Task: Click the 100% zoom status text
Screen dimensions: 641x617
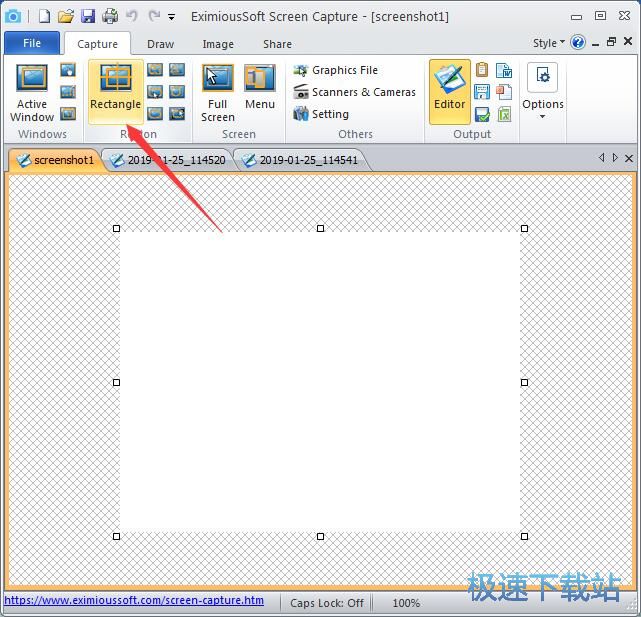Action: [x=406, y=603]
